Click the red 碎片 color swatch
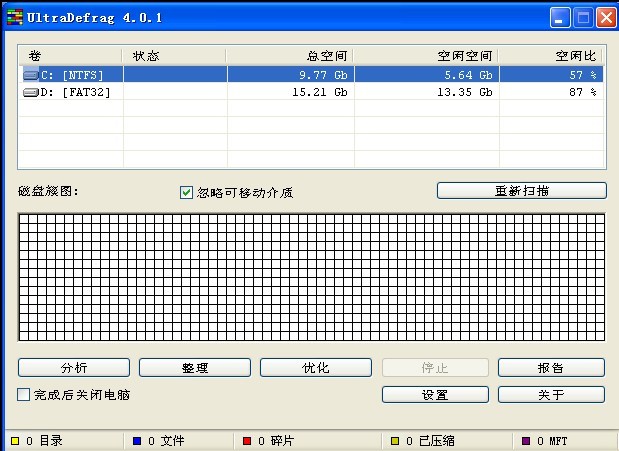This screenshot has width=619, height=451. tap(247, 440)
